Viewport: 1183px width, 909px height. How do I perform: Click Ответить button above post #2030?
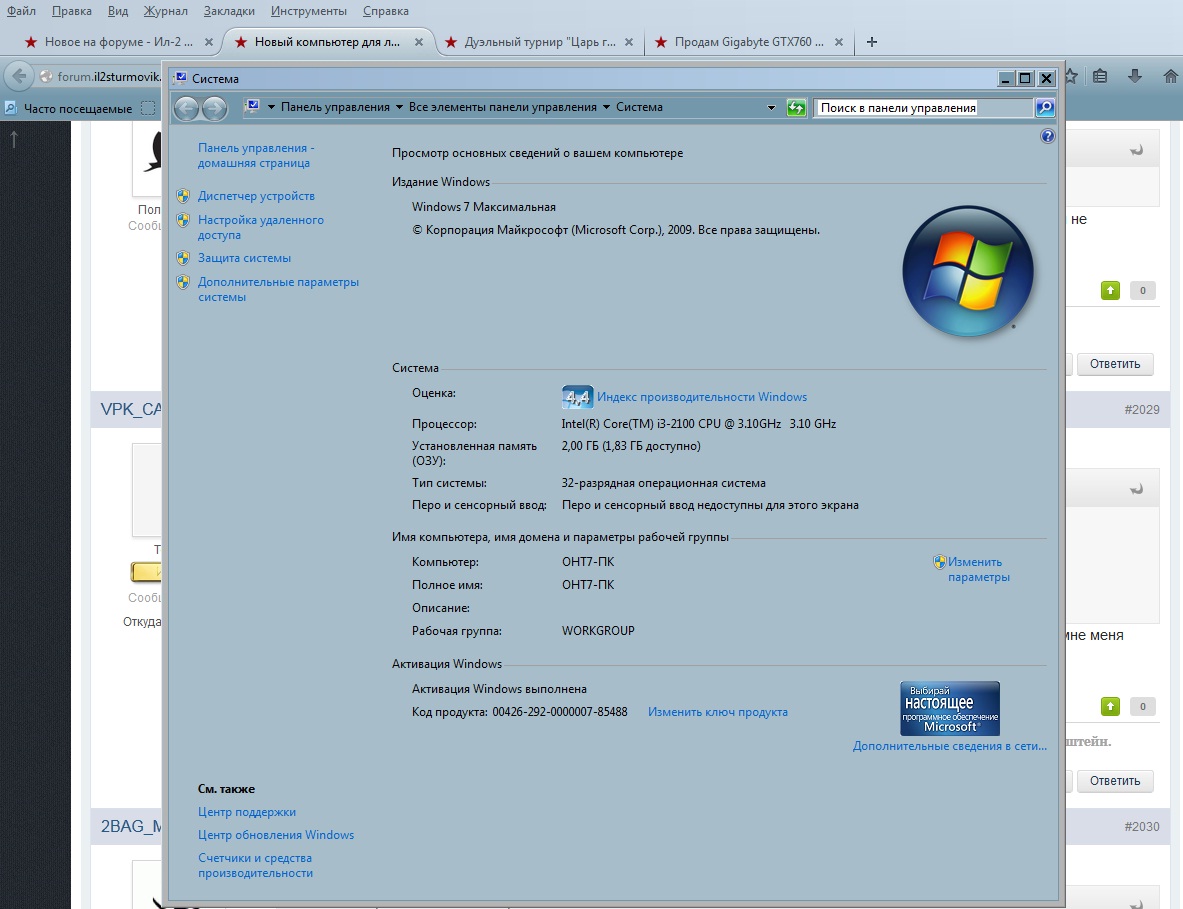tap(1114, 781)
